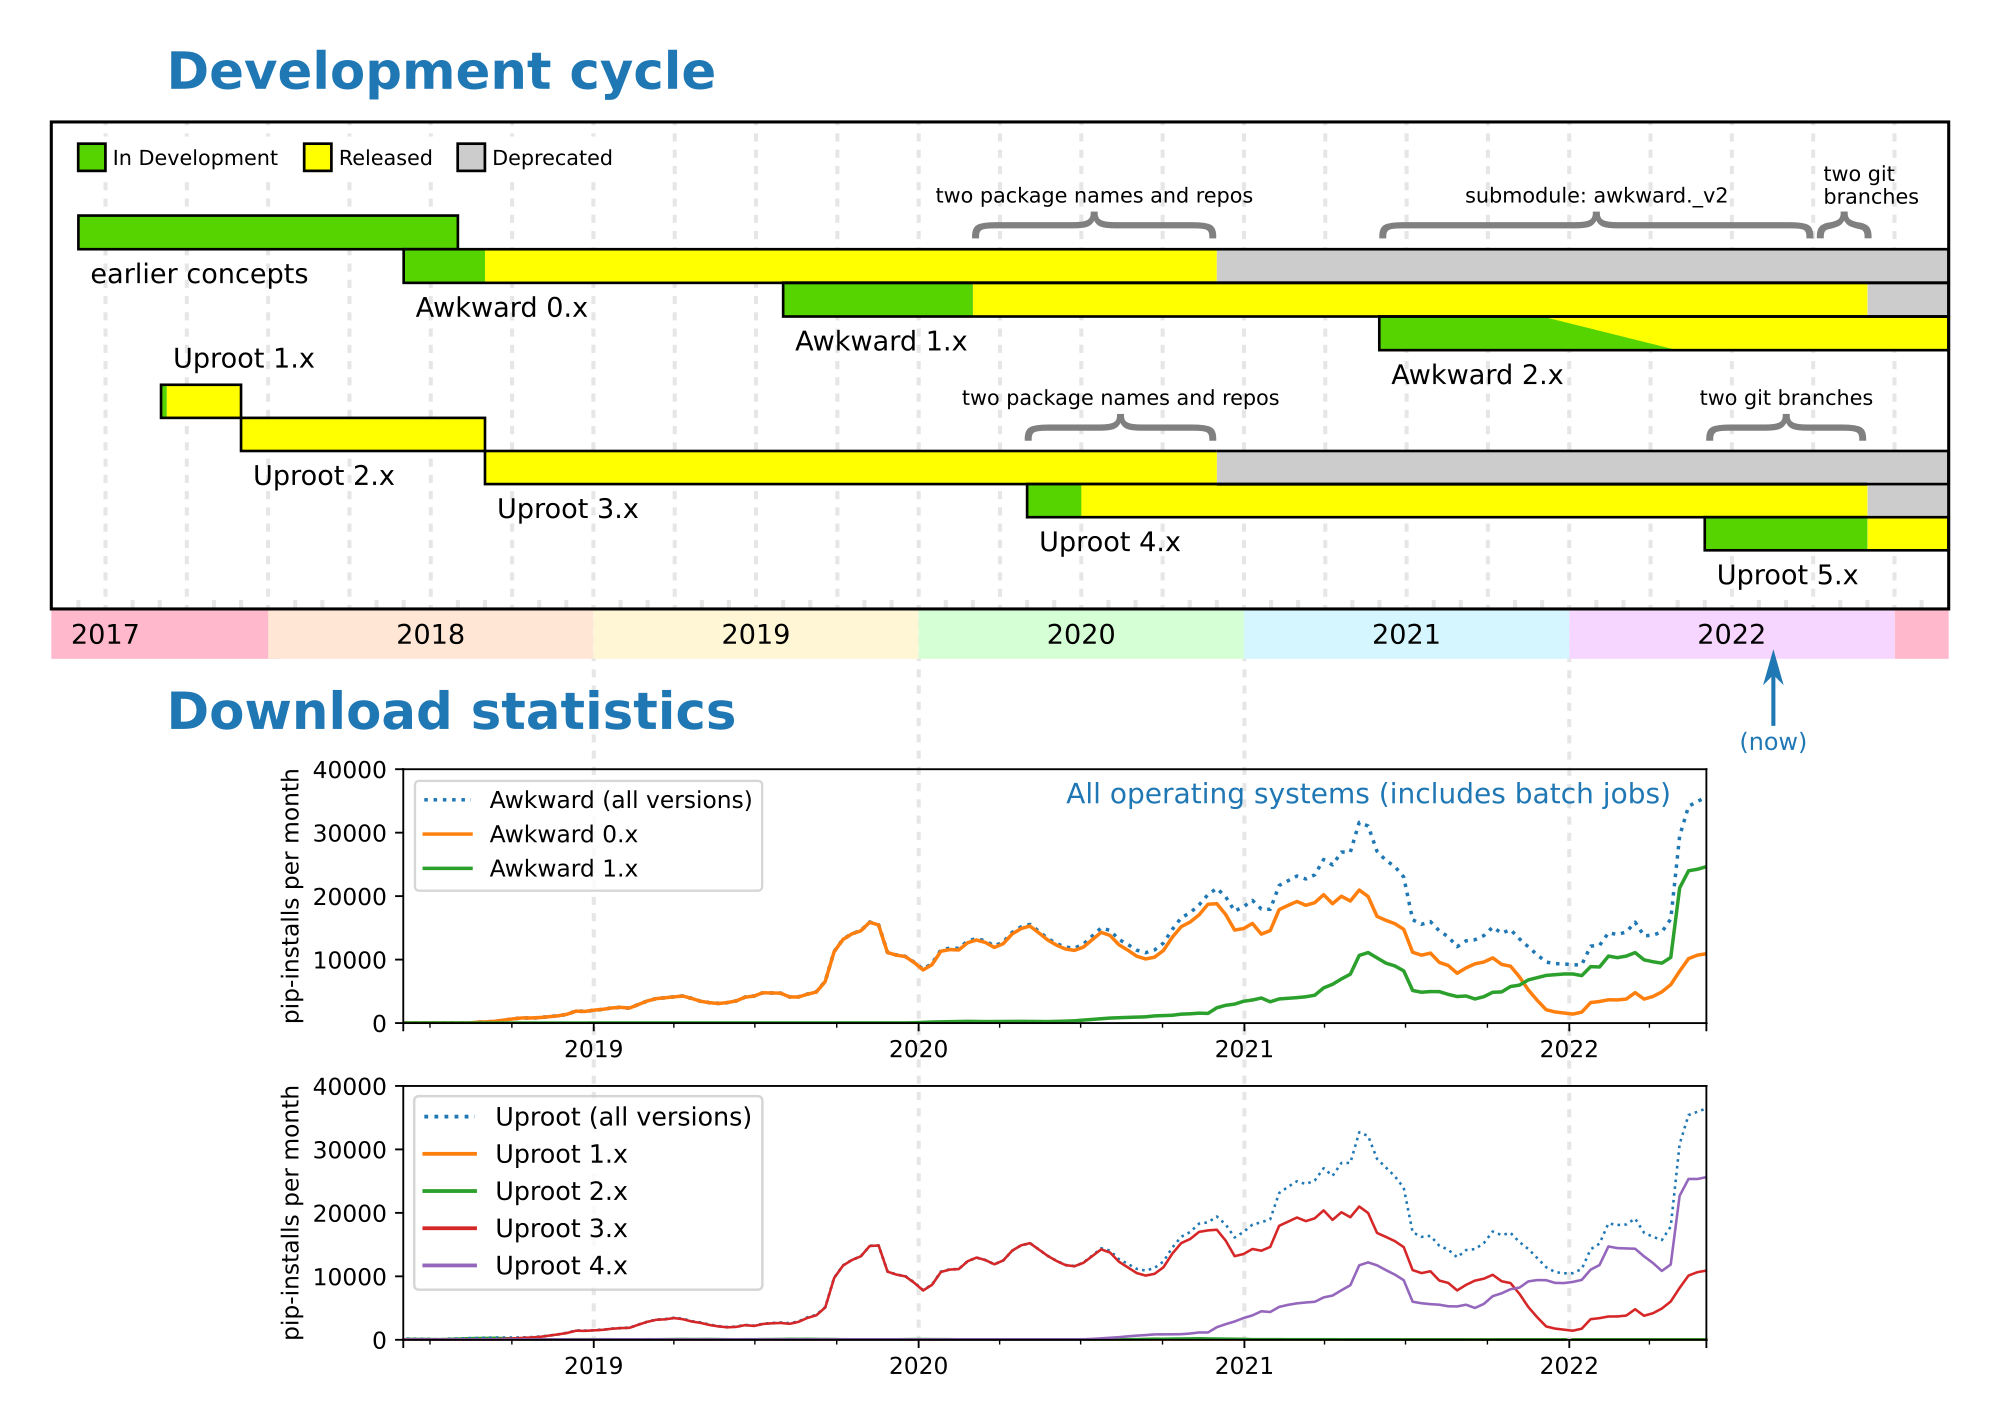Image resolution: width=2000 pixels, height=1424 pixels.
Task: Click 'Uproot (all versions)' legend entry
Action: coord(588,1117)
